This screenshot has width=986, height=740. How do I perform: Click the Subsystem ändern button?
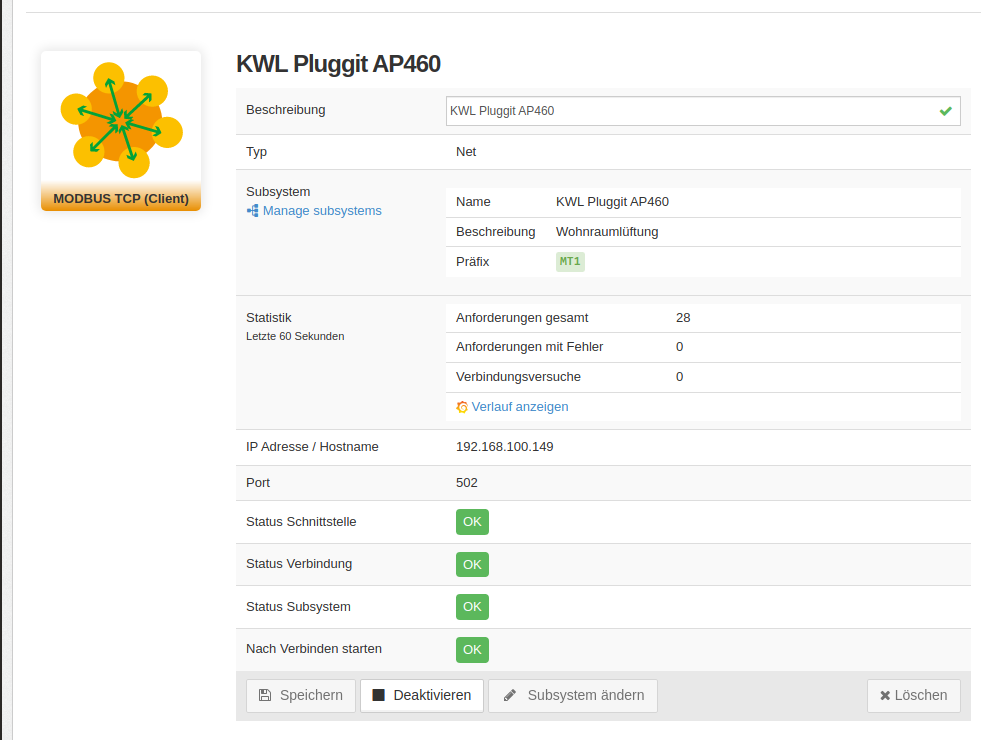[573, 695]
